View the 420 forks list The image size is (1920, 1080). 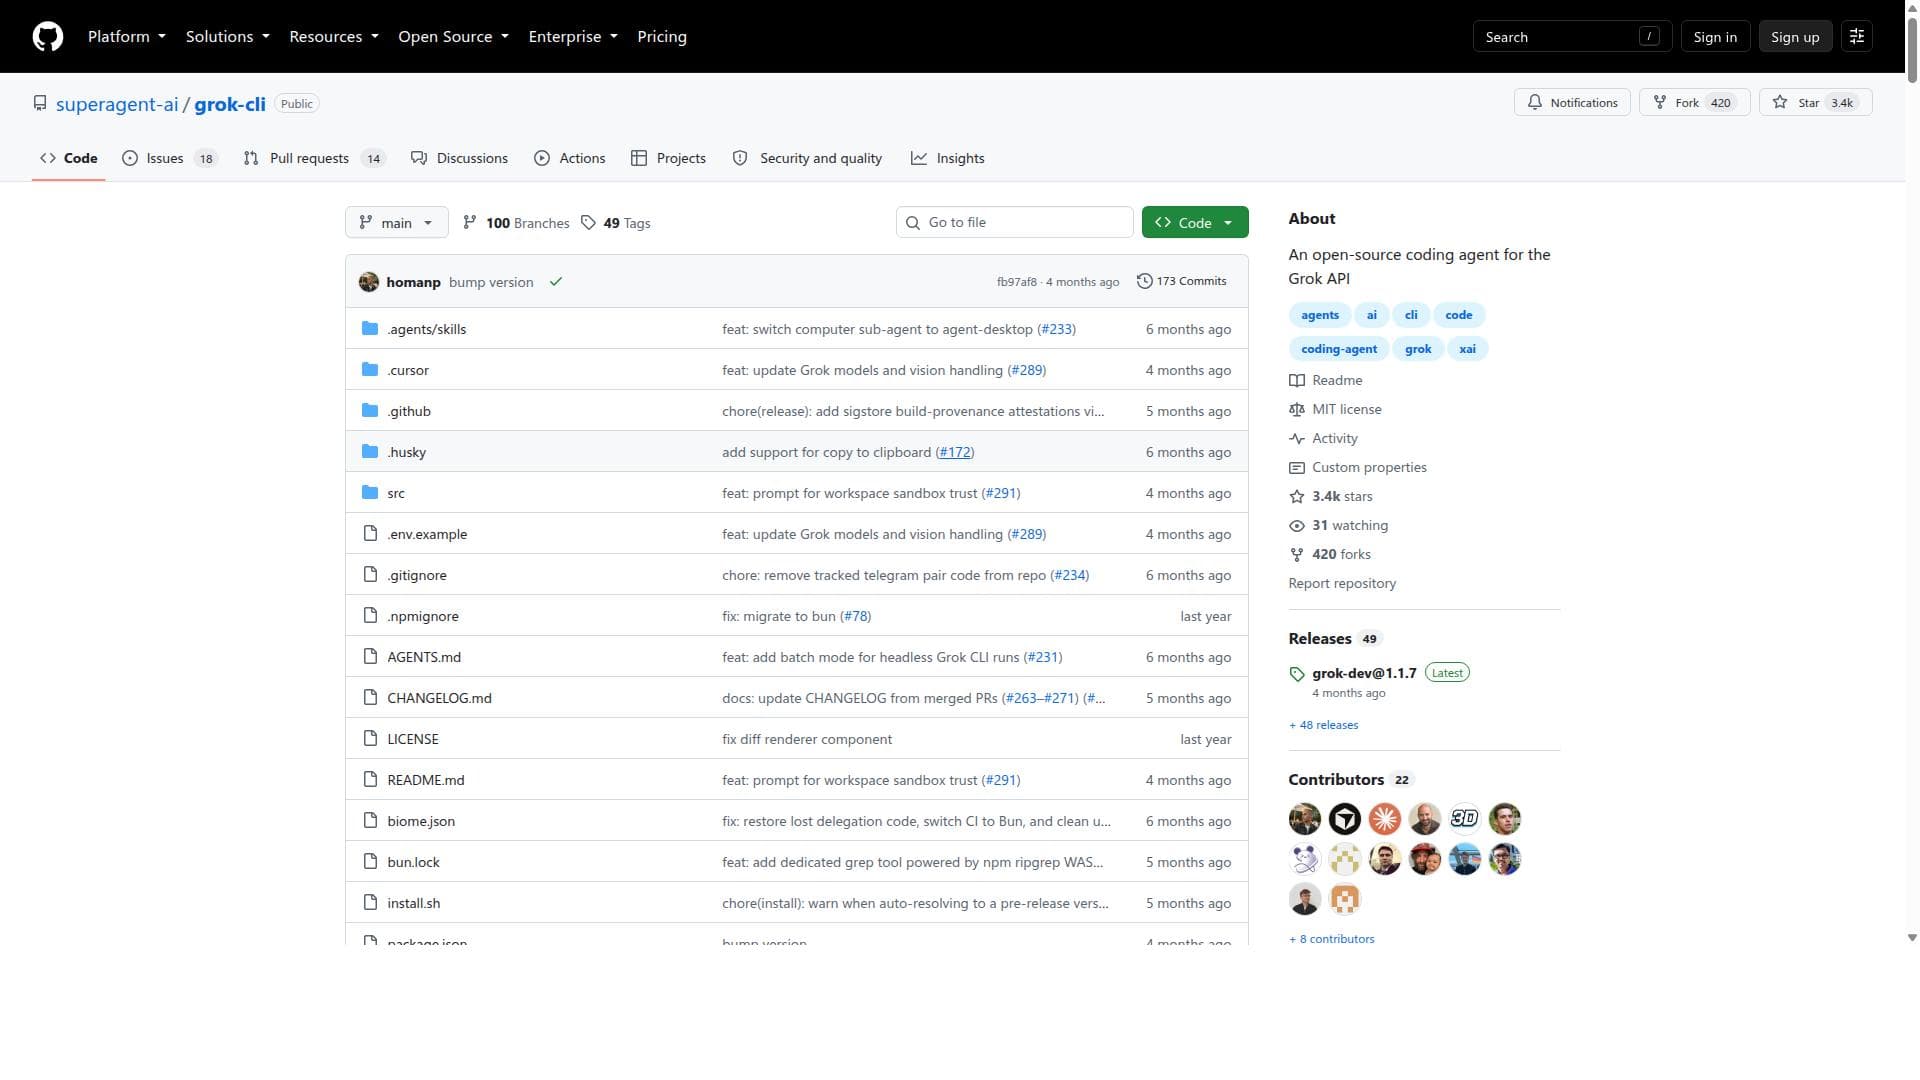[x=1330, y=555]
